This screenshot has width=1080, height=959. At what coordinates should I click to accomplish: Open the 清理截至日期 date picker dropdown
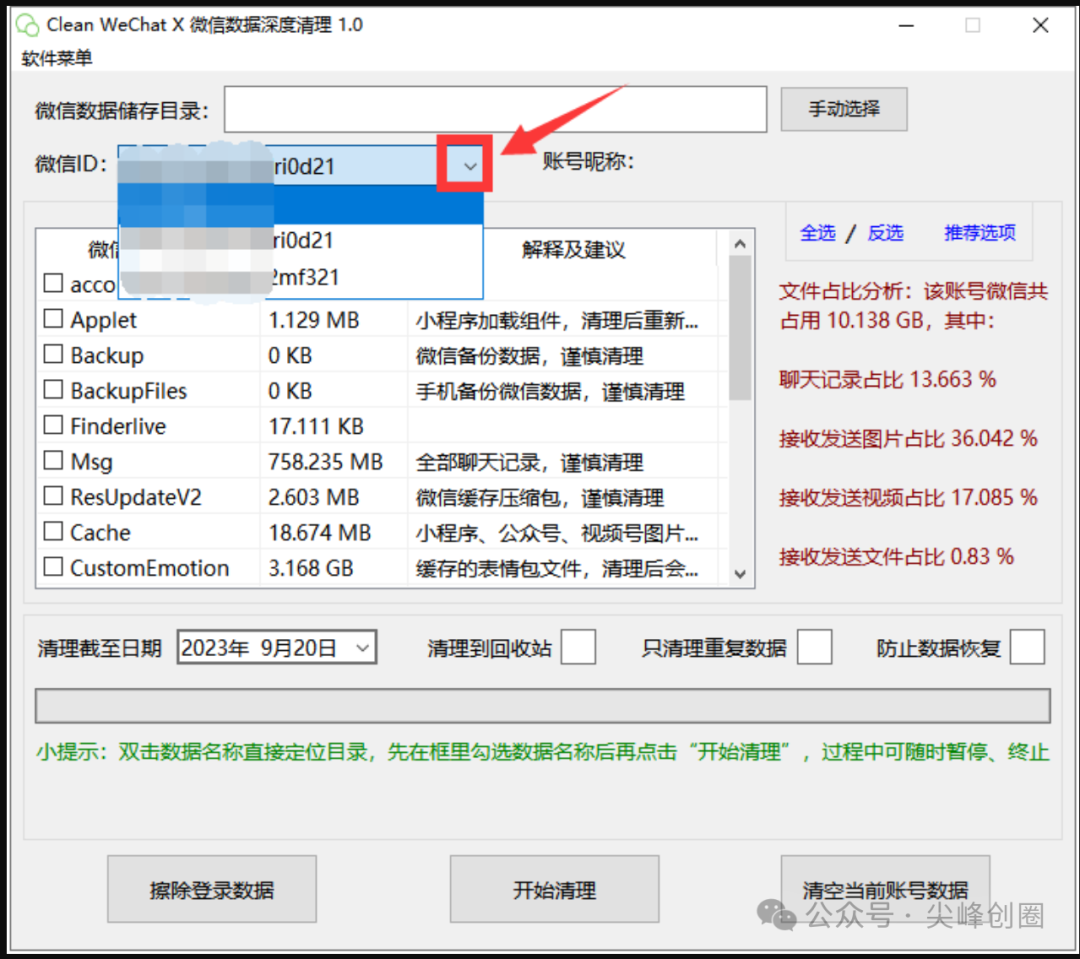[362, 648]
